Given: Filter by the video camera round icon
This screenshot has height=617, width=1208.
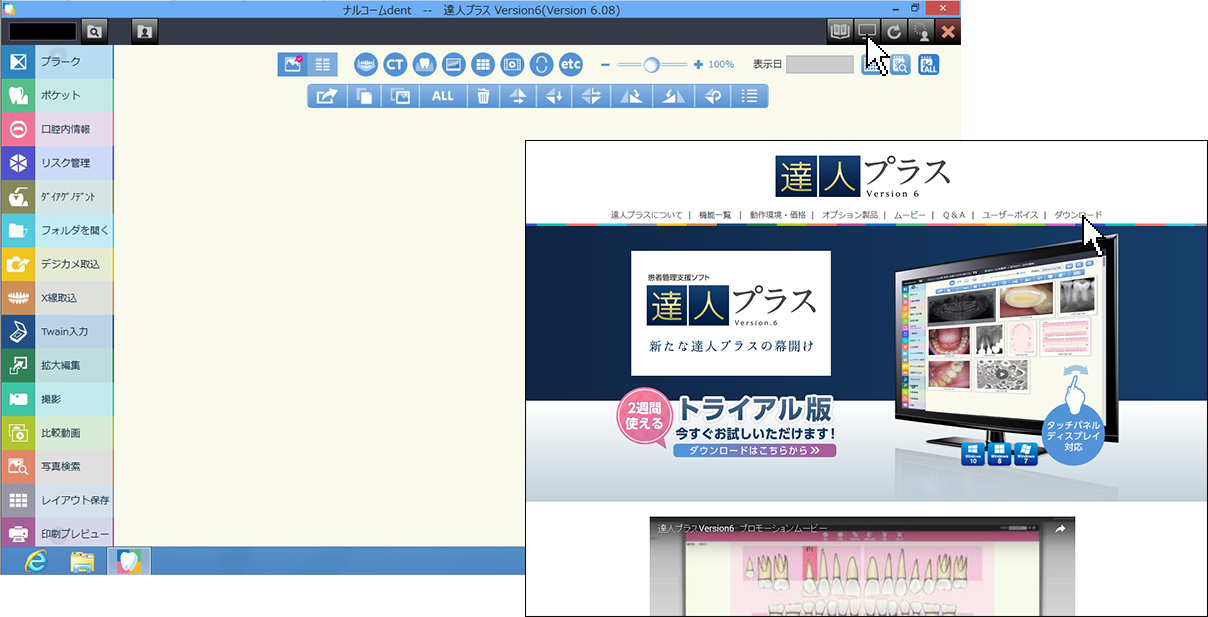Looking at the screenshot, I should coord(512,64).
